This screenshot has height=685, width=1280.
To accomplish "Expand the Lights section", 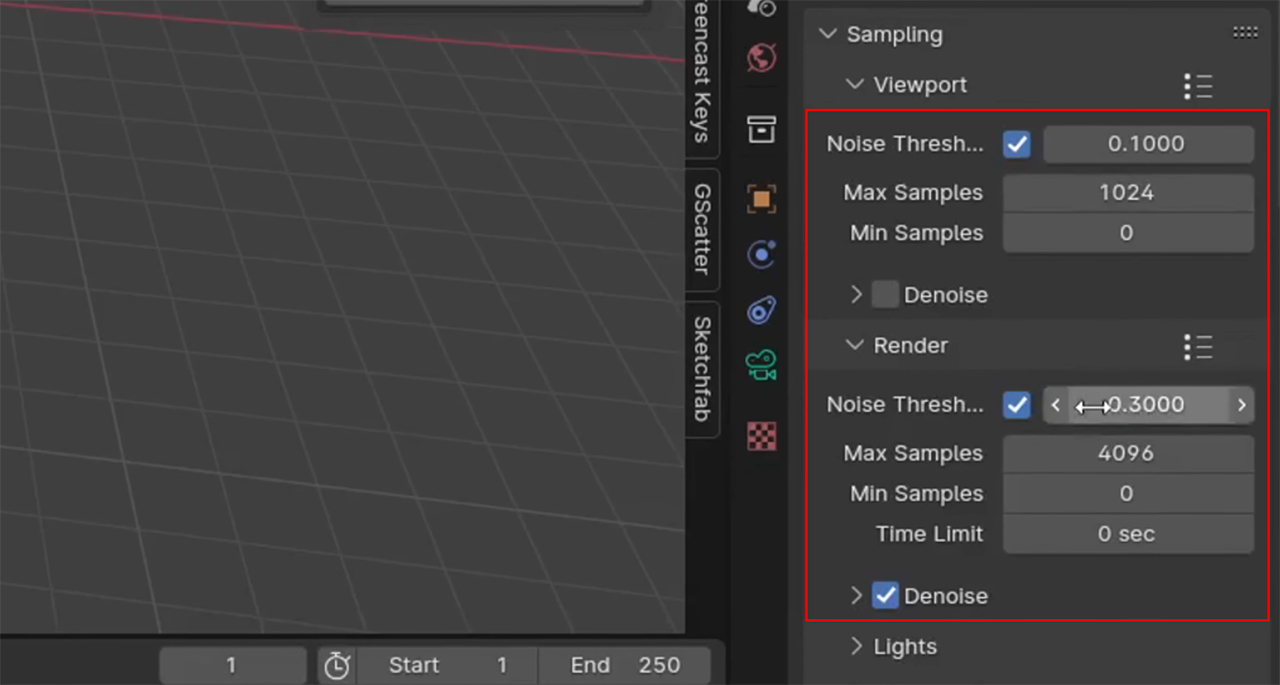I will (856, 646).
